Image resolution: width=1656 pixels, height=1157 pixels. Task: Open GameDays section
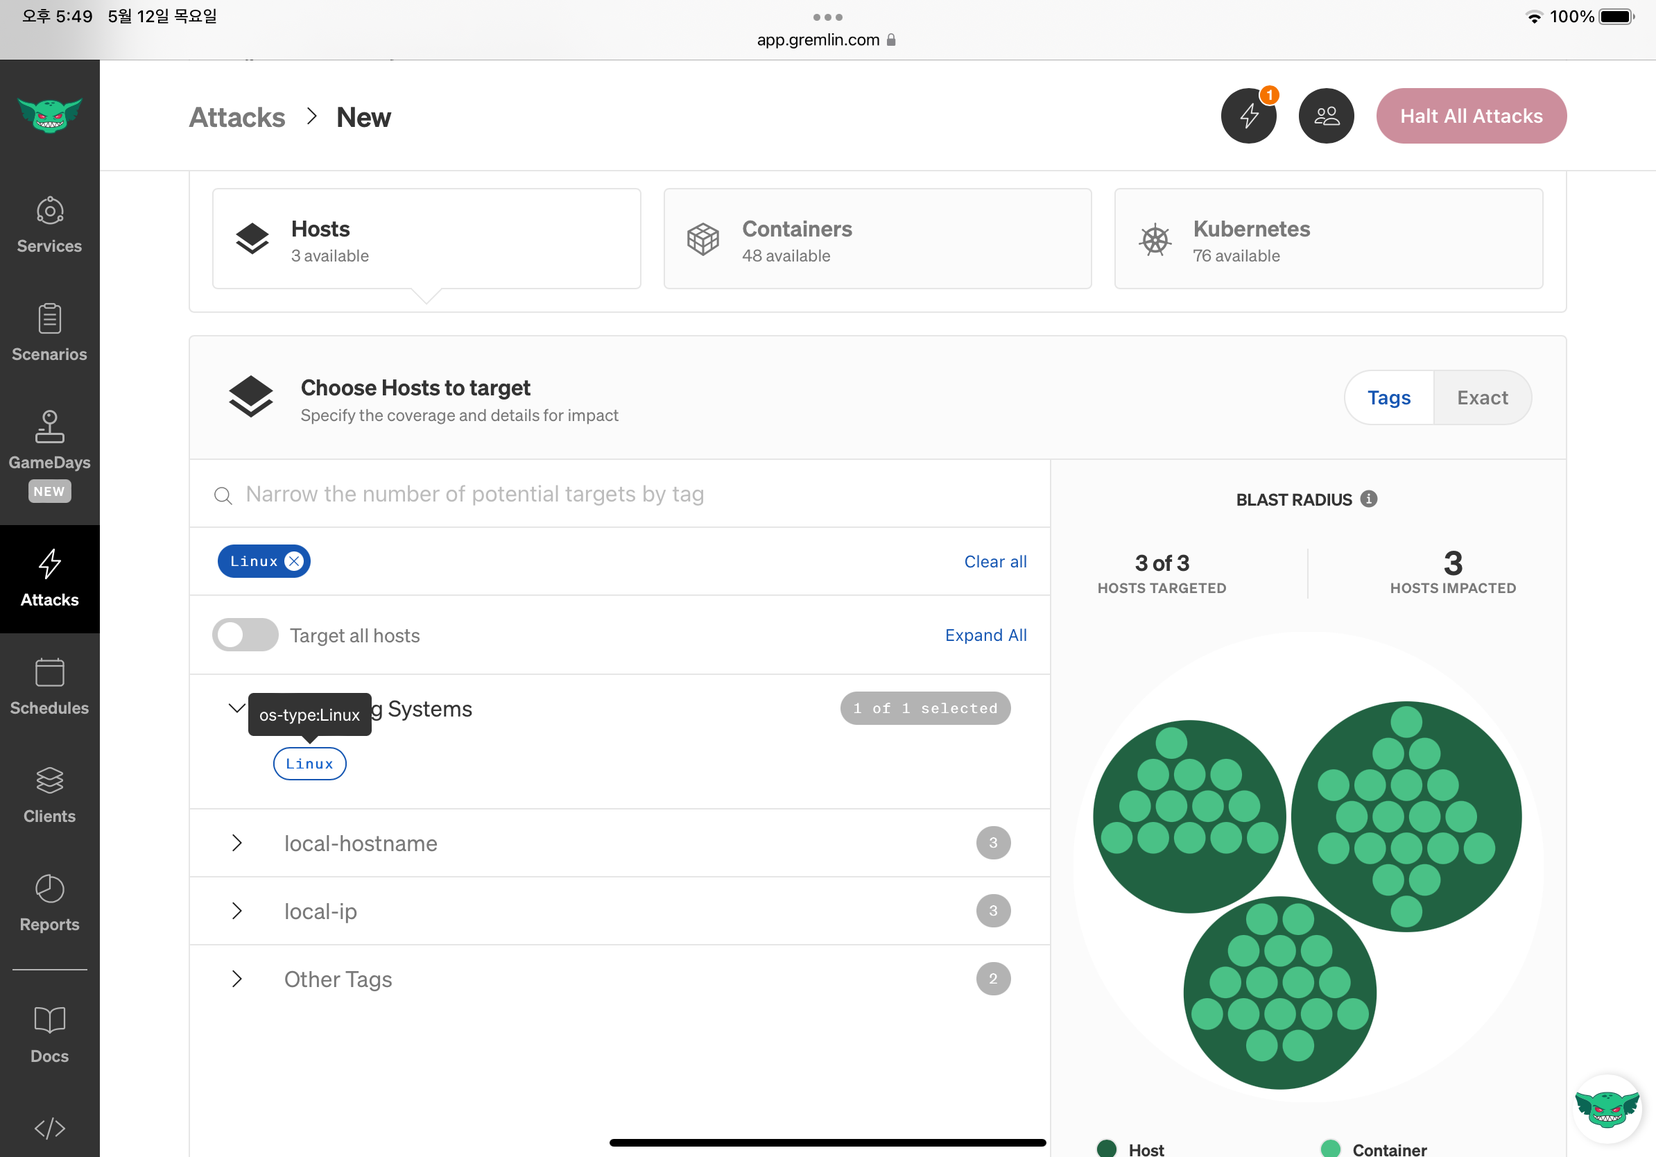point(49,454)
